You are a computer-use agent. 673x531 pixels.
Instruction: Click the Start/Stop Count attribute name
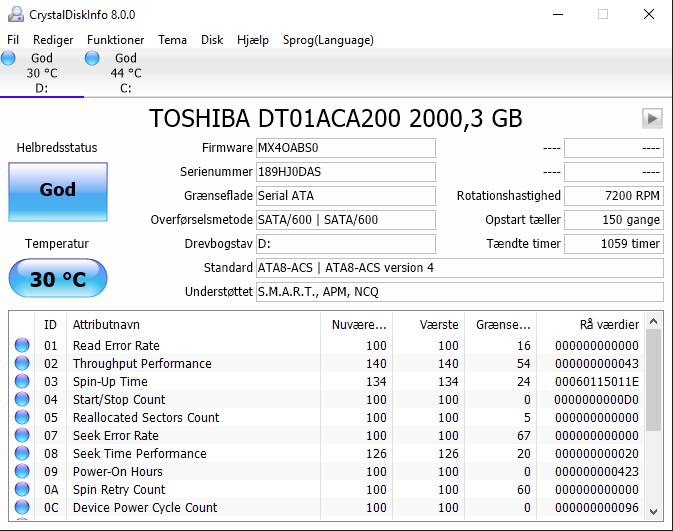click(x=119, y=400)
